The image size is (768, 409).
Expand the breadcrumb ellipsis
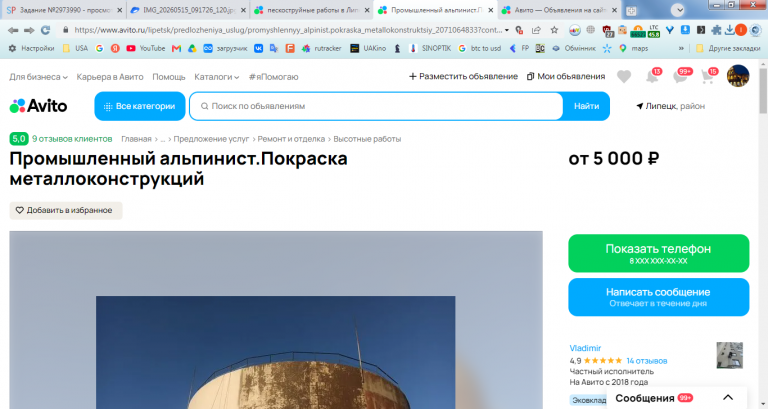(x=163, y=139)
